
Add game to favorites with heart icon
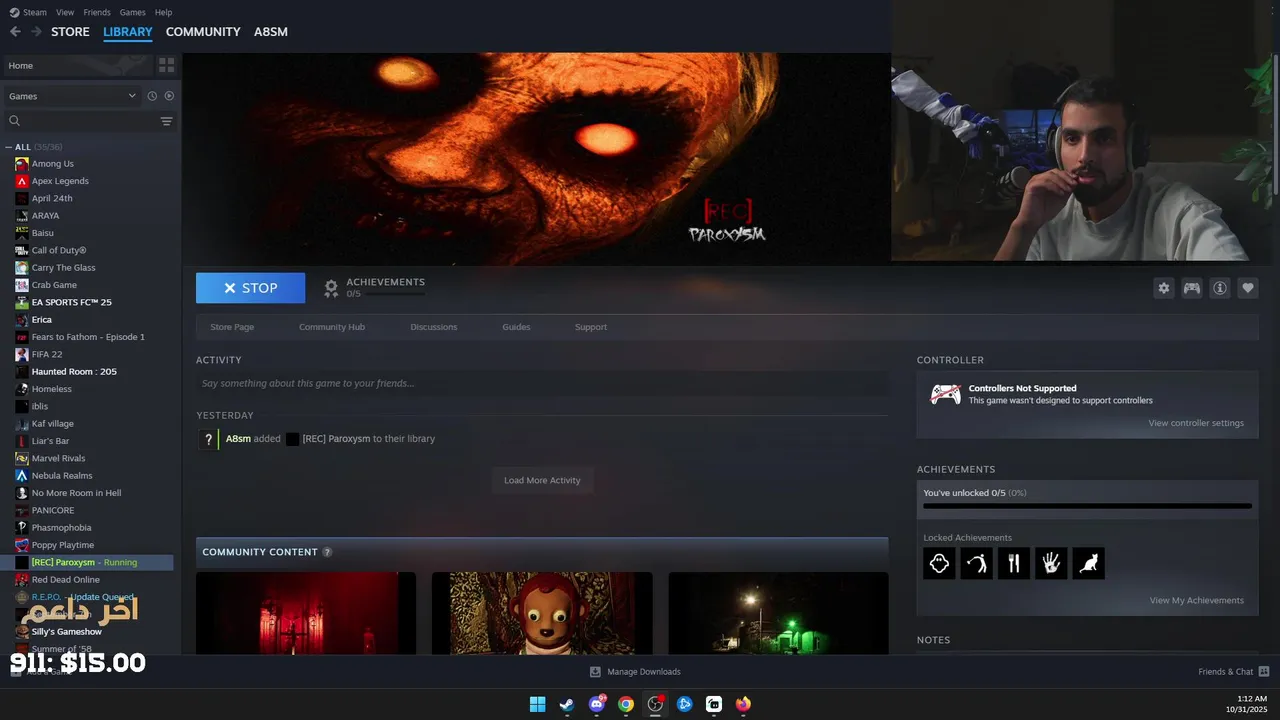[x=1247, y=288]
